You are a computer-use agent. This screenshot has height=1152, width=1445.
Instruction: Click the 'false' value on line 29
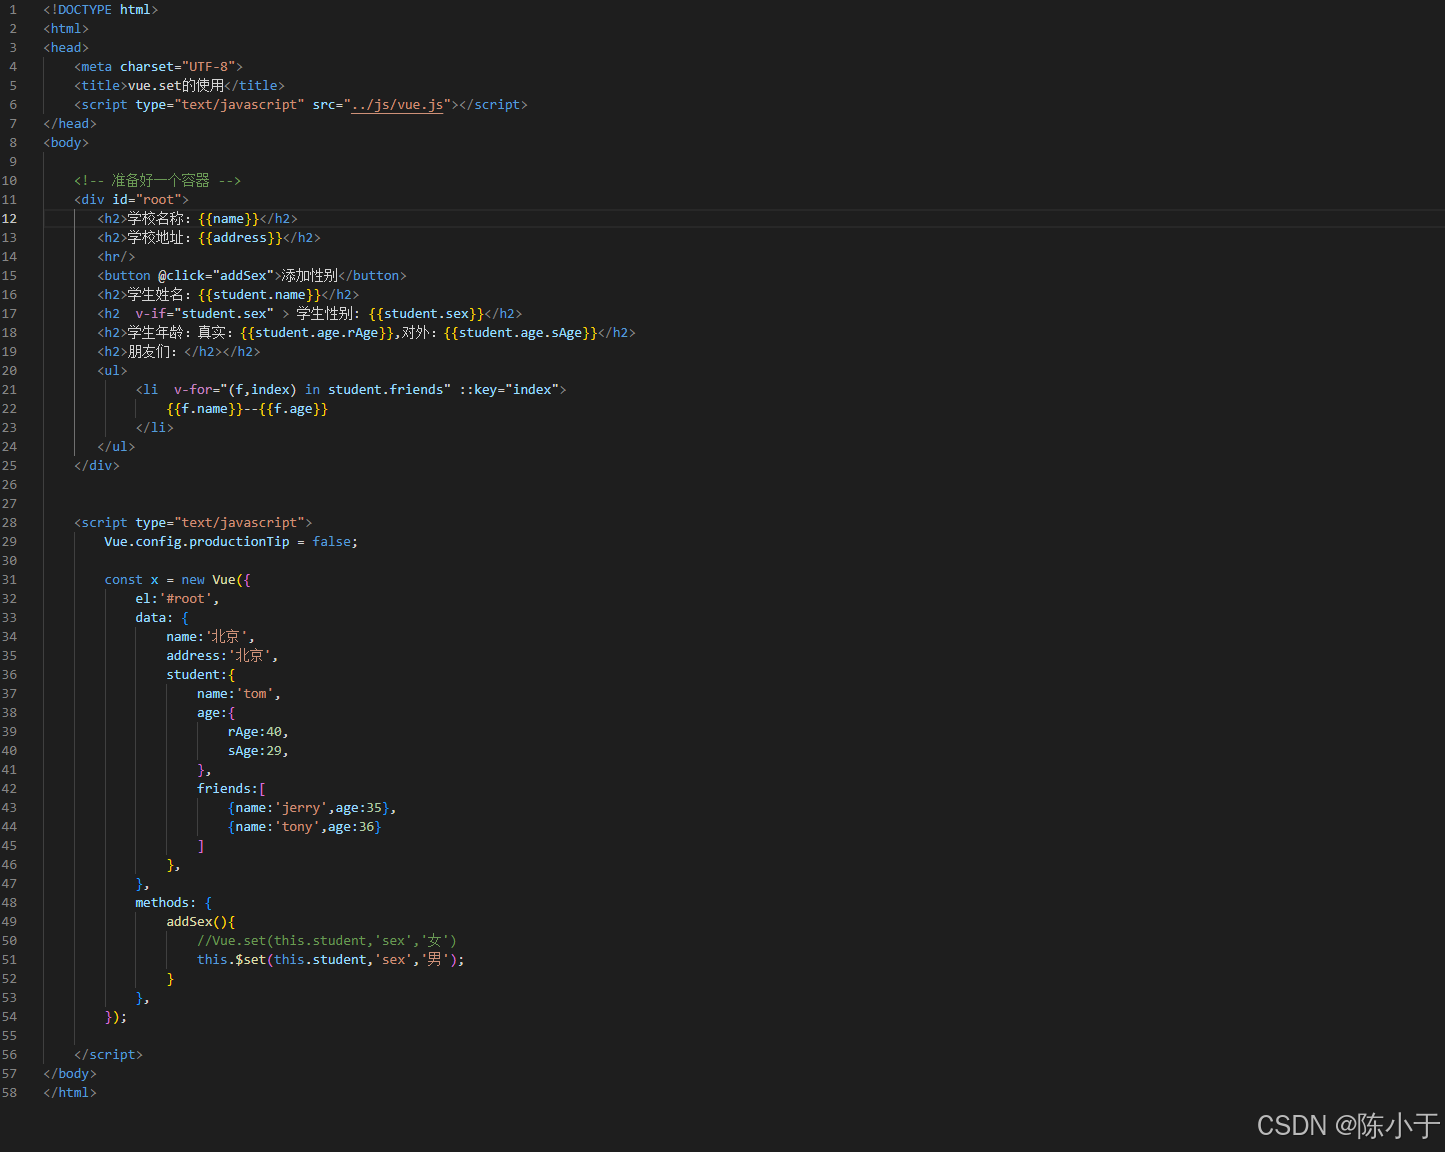[x=332, y=542]
